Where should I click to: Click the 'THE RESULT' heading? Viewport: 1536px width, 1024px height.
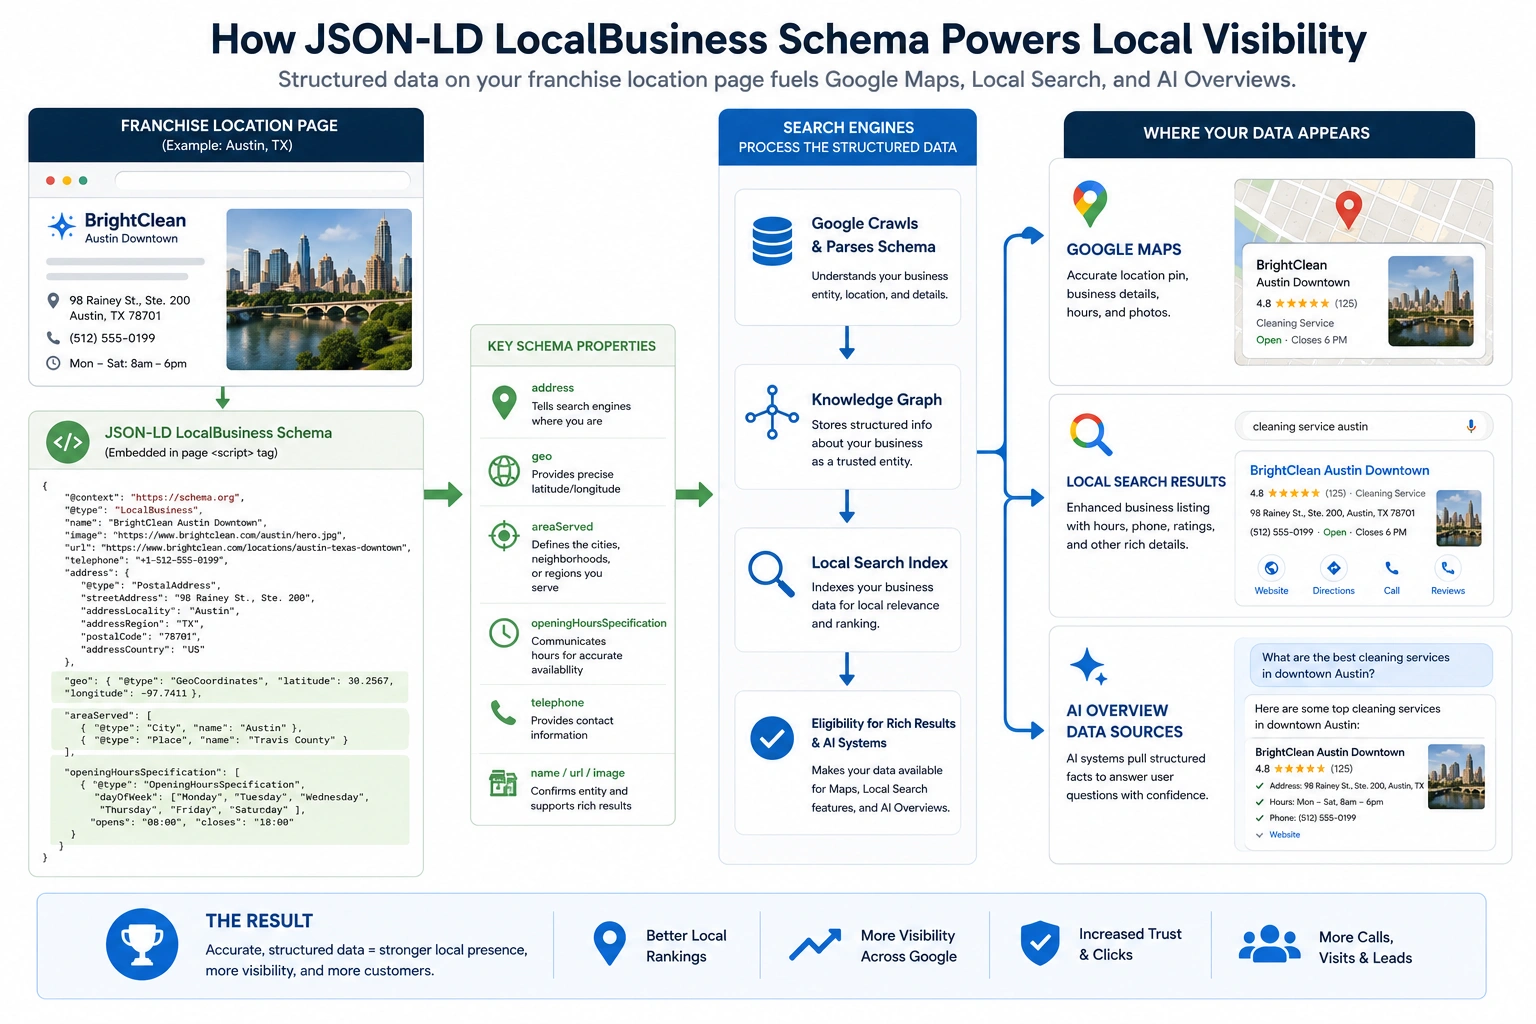259,921
